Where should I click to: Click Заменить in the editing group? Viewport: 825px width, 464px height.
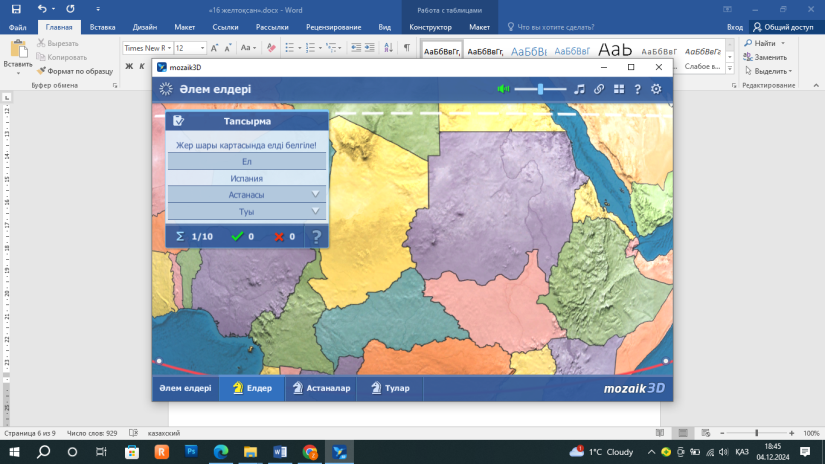[x=765, y=57]
